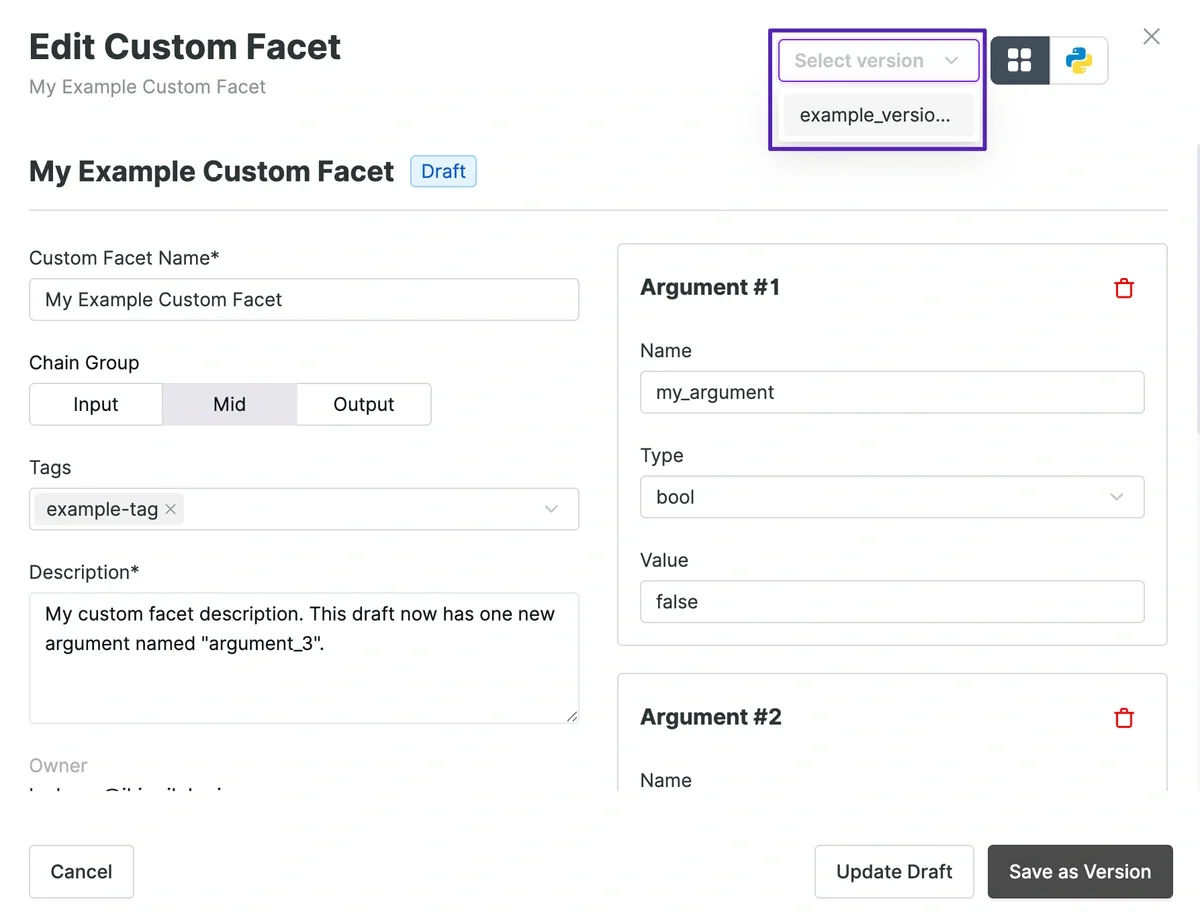
Task: Click the Owner label
Action: [58, 766]
